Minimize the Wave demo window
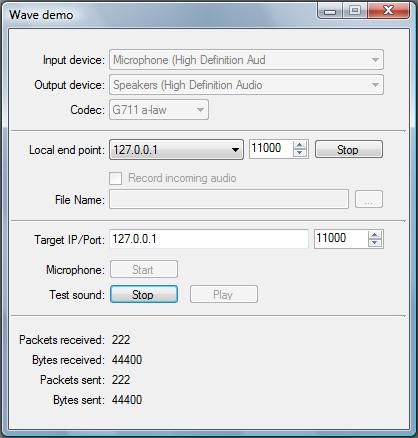Screen dimensions: 418x438 click(x=330, y=11)
